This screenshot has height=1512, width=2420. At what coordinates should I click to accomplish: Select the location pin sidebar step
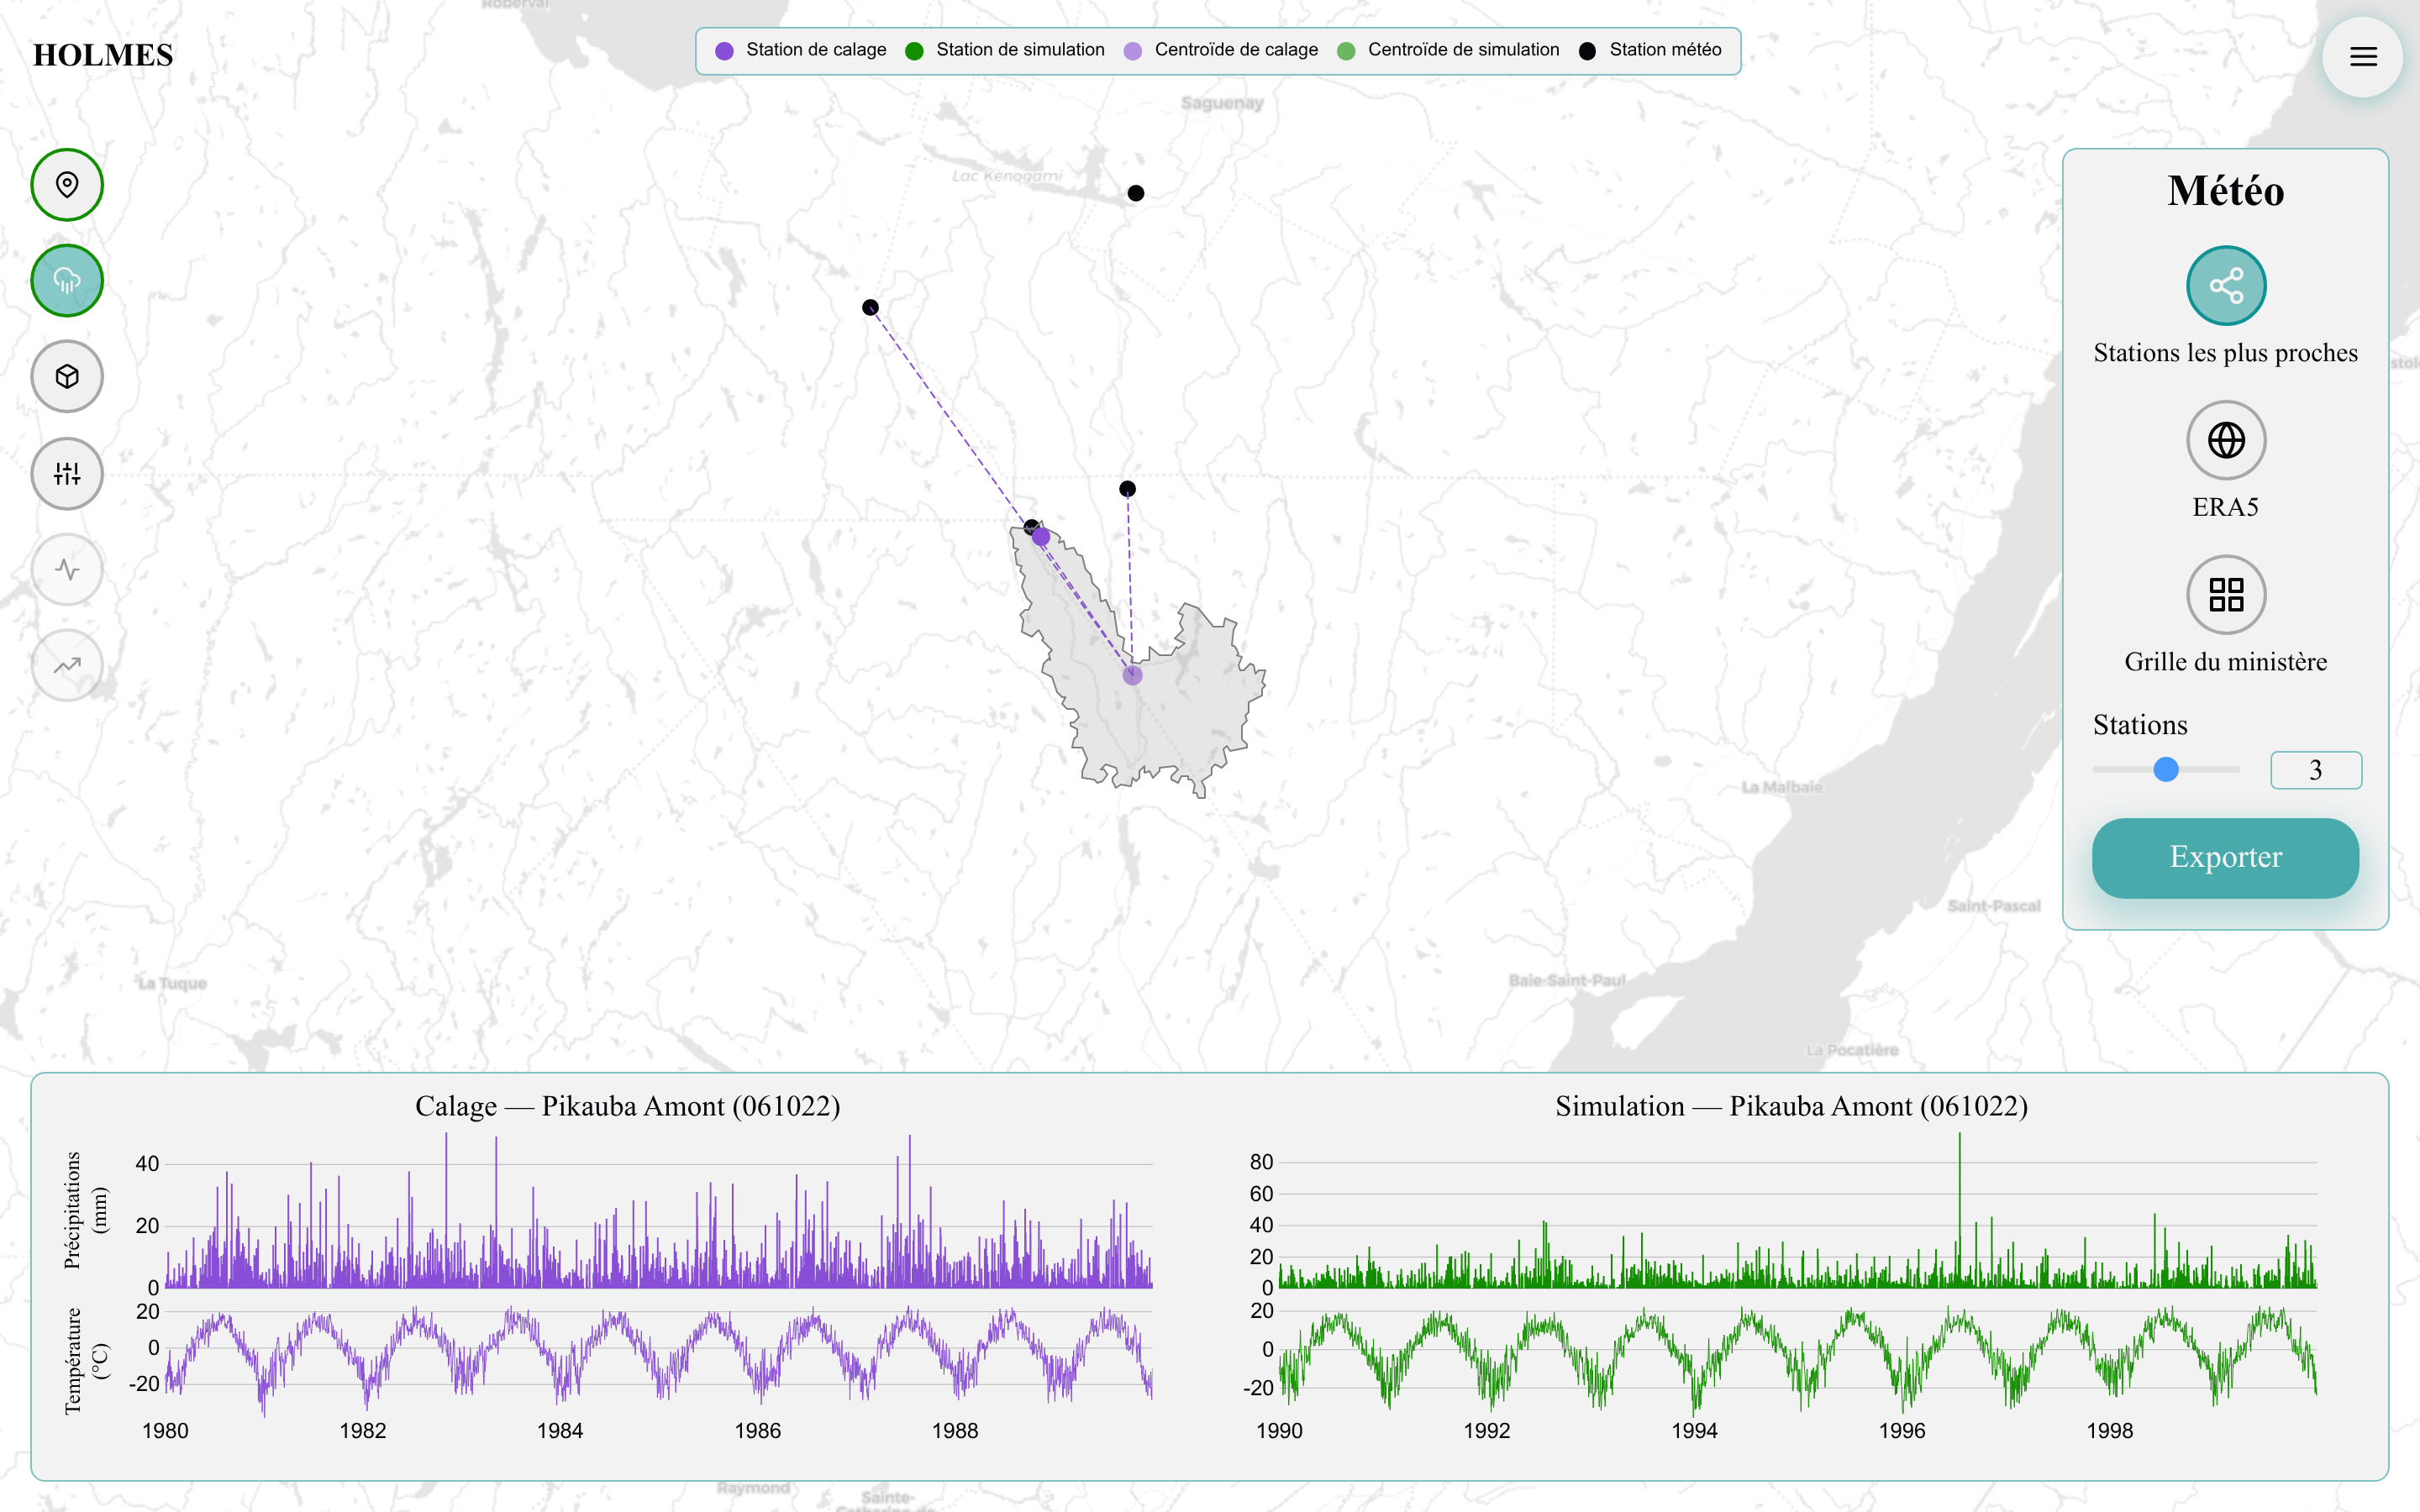click(67, 185)
